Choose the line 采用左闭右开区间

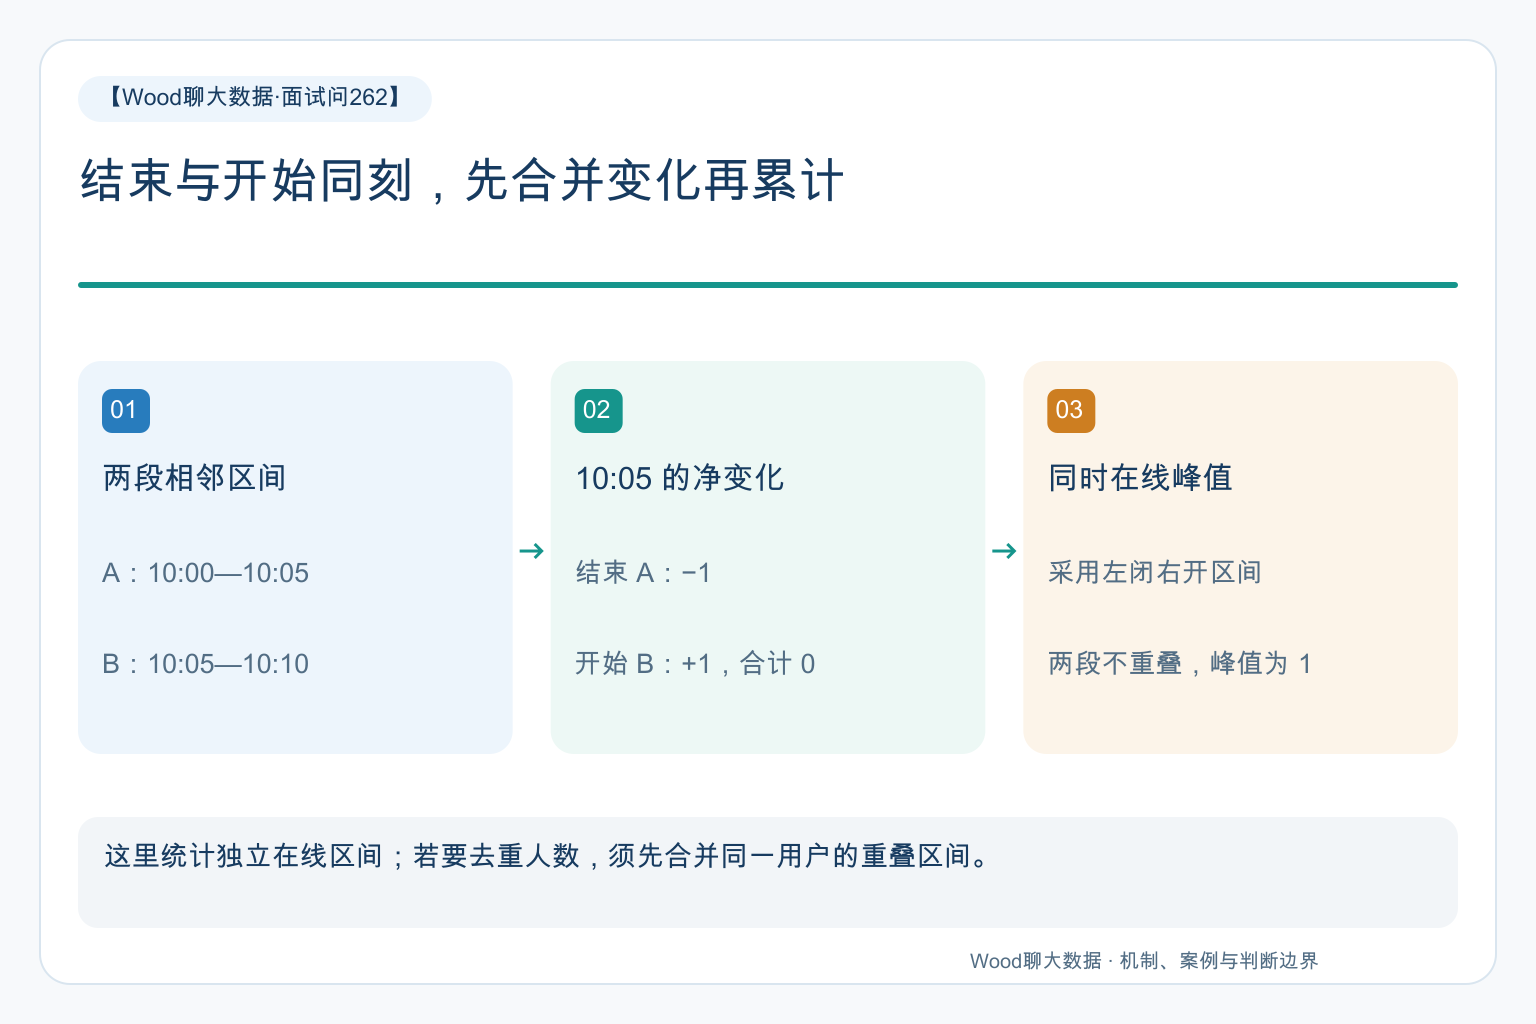click(x=1155, y=573)
